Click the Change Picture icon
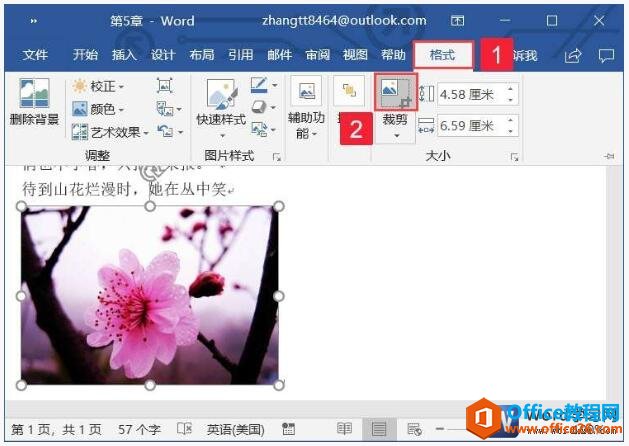This screenshot has width=629, height=446. point(165,108)
